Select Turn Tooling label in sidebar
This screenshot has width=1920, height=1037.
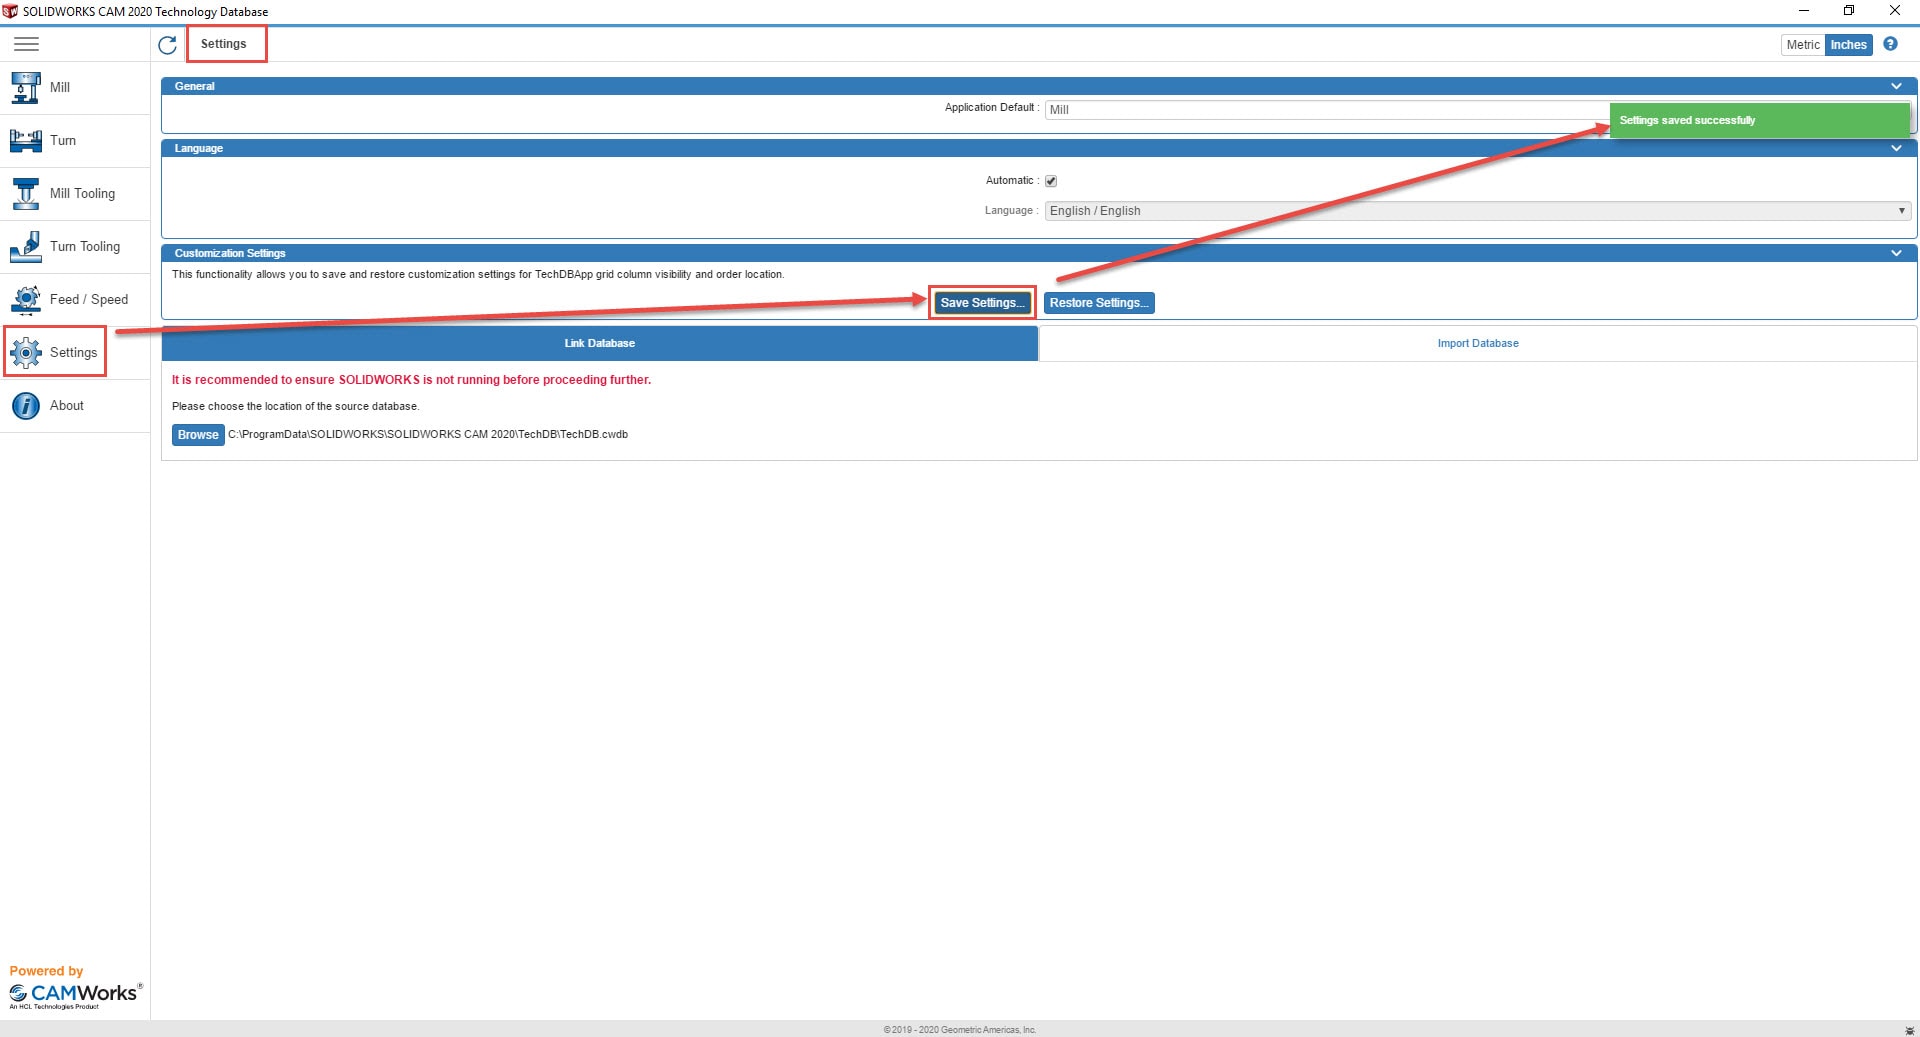click(x=85, y=247)
